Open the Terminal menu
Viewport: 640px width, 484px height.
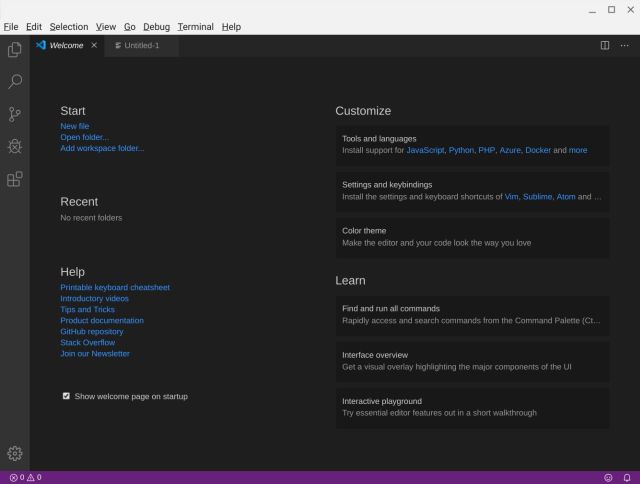click(196, 27)
